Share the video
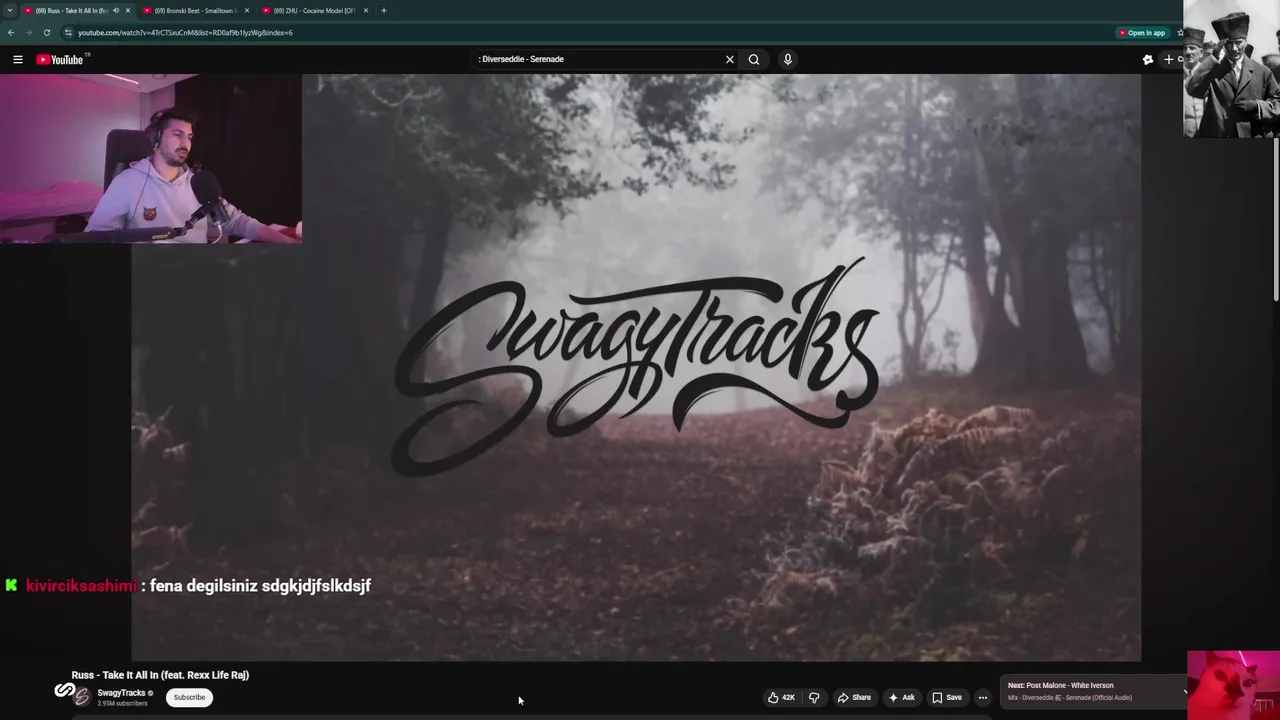Screen dimensions: 1280x720 (854, 698)
